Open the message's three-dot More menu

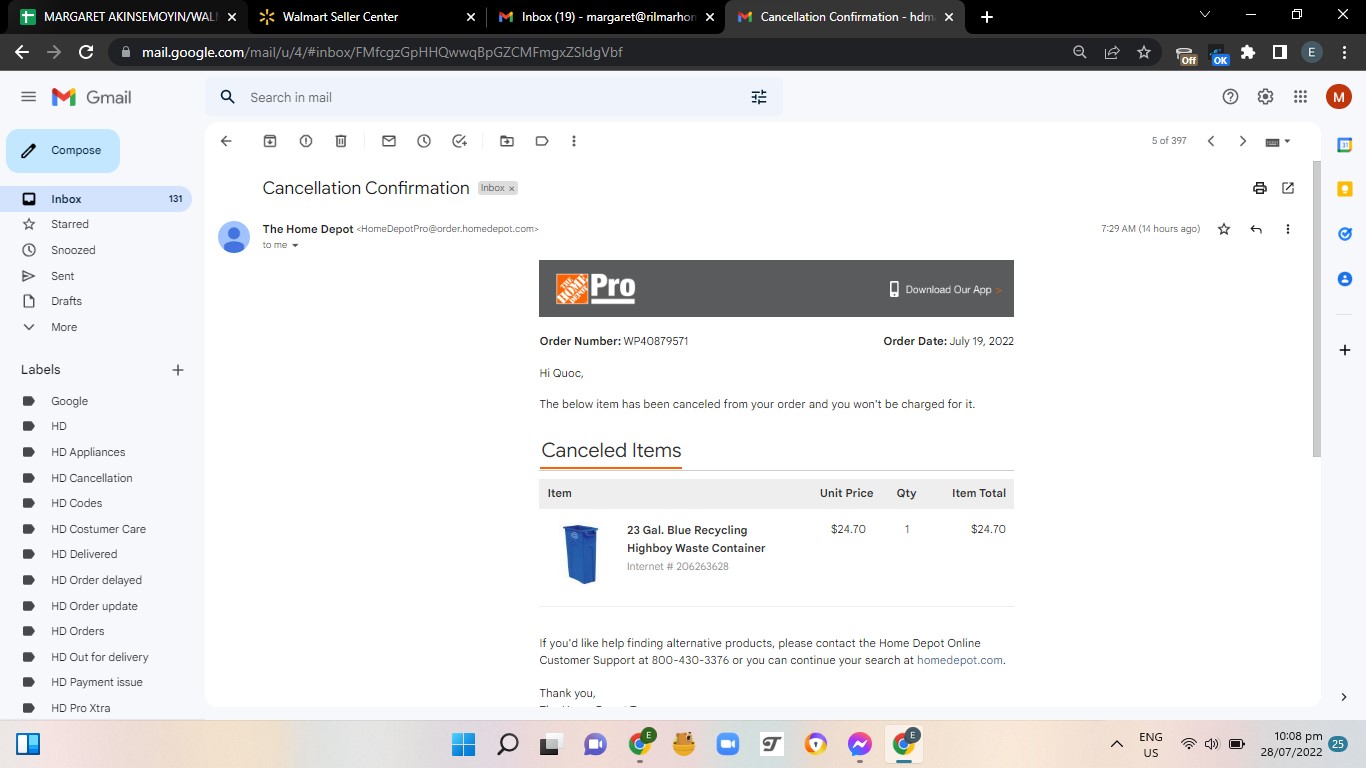(x=1288, y=229)
